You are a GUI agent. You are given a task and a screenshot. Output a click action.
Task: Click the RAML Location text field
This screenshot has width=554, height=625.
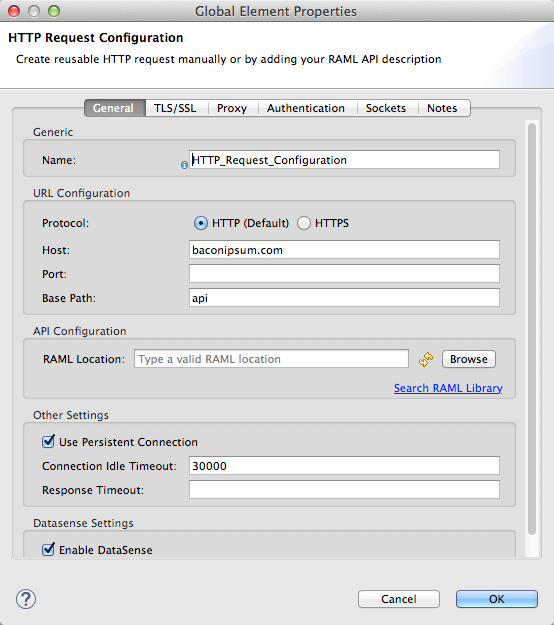point(271,359)
